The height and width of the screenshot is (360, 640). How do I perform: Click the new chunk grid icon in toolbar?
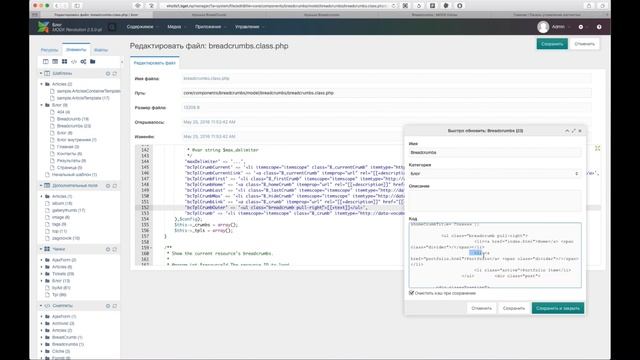click(x=64, y=62)
